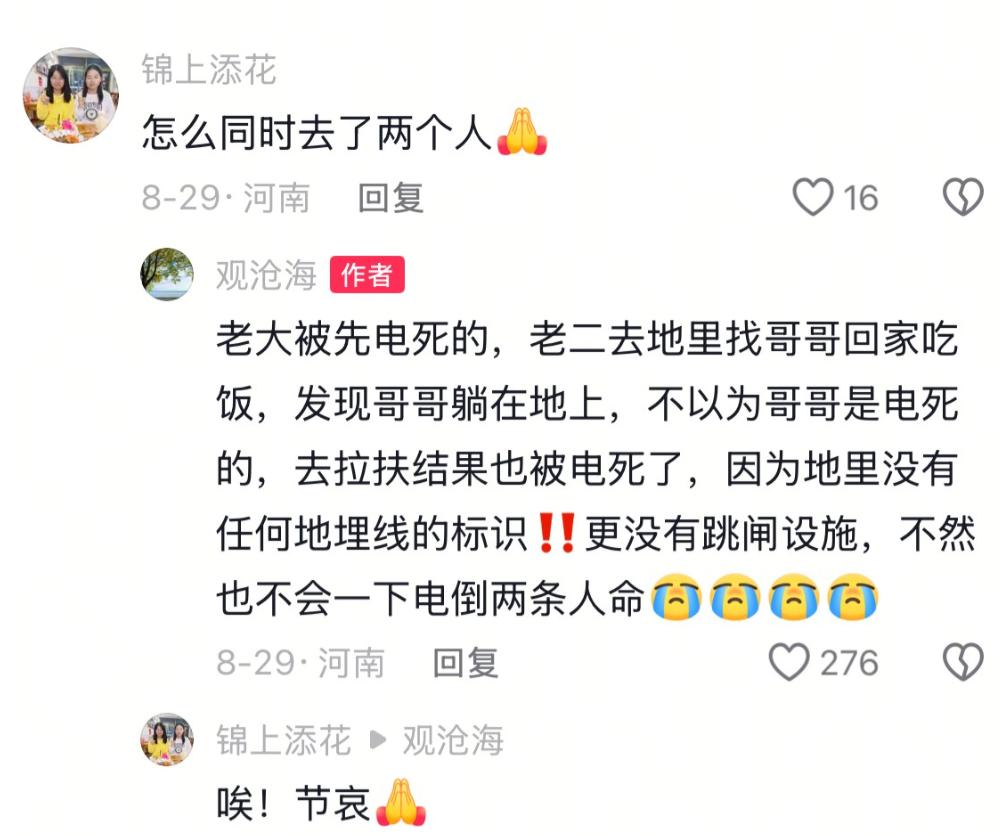Like the author's reply with 276 likes
This screenshot has height=837, width=997.
point(789,662)
